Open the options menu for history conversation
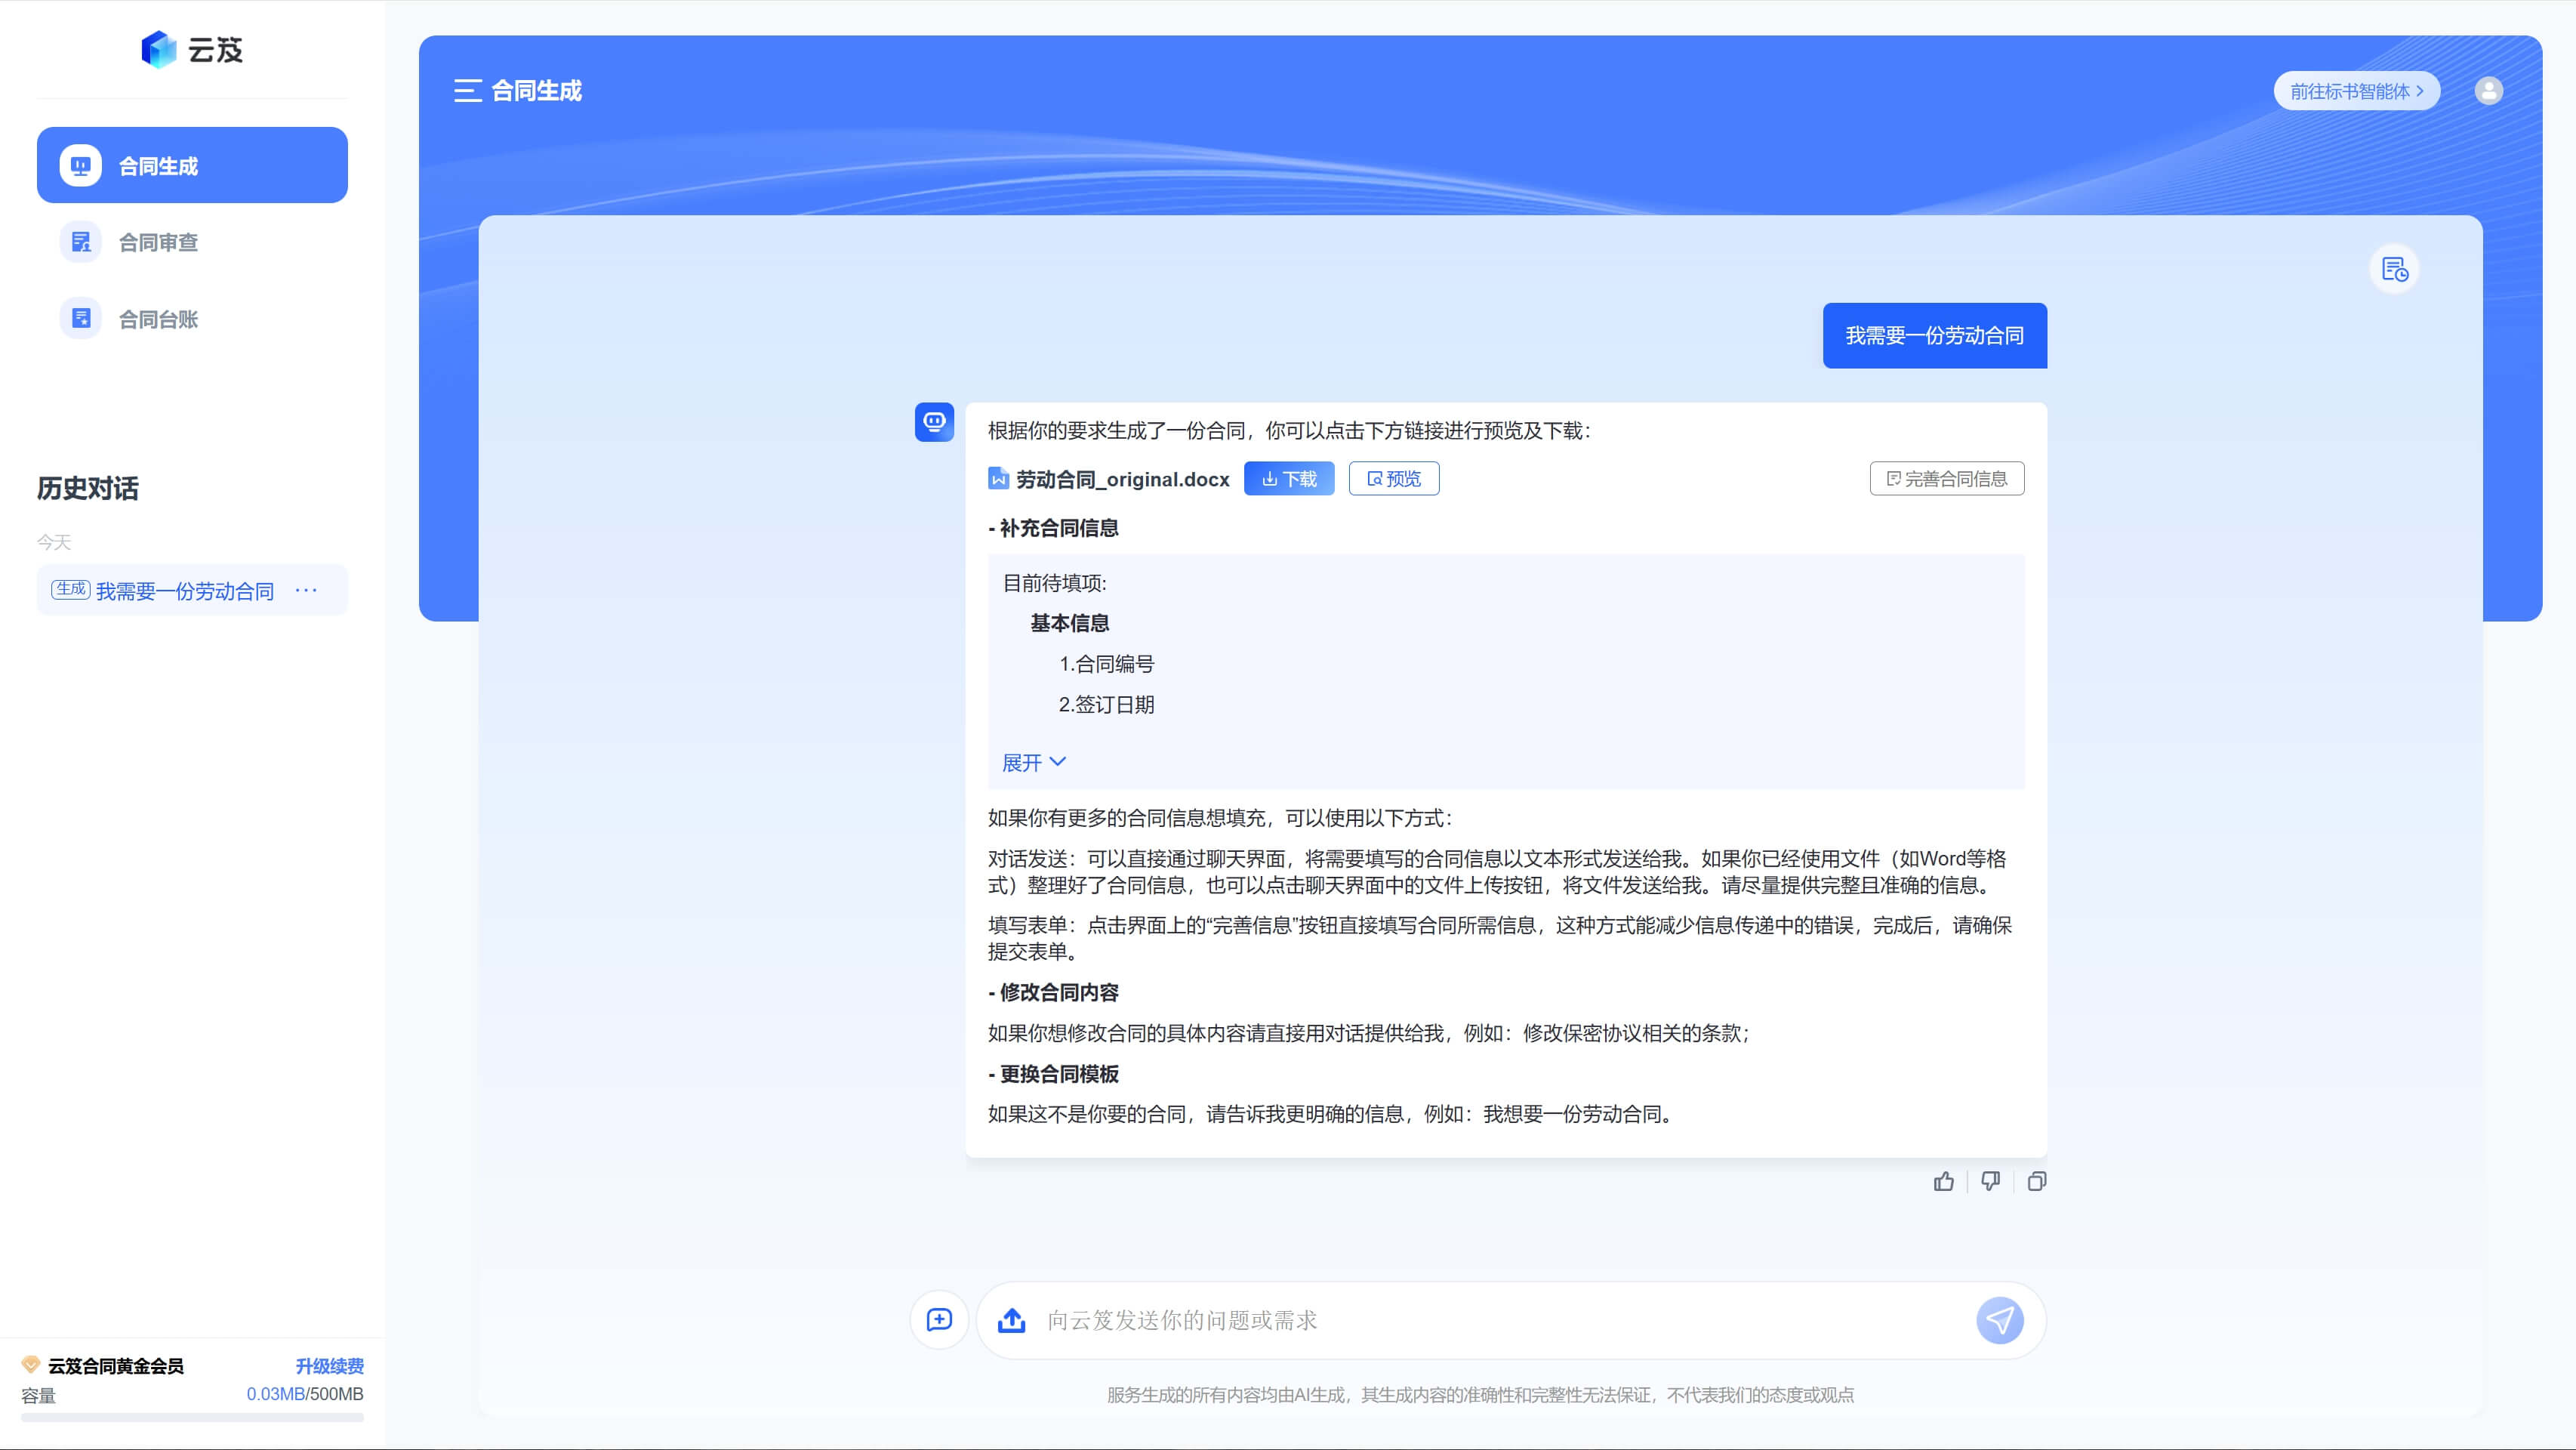2576x1450 pixels. coord(306,590)
